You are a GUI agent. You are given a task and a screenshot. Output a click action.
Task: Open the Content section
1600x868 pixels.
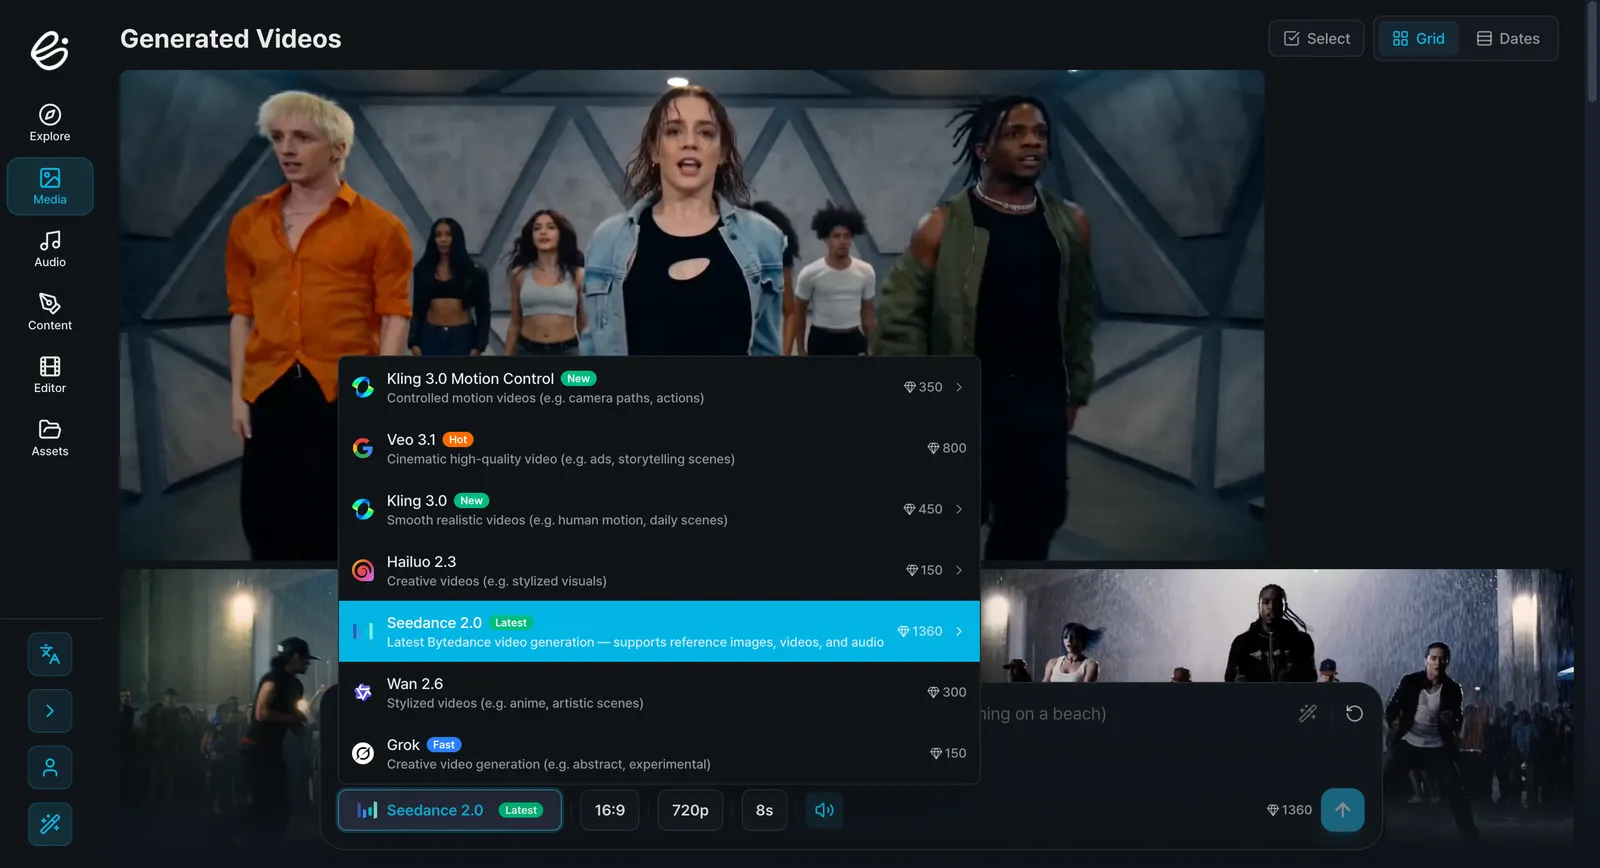coord(50,312)
